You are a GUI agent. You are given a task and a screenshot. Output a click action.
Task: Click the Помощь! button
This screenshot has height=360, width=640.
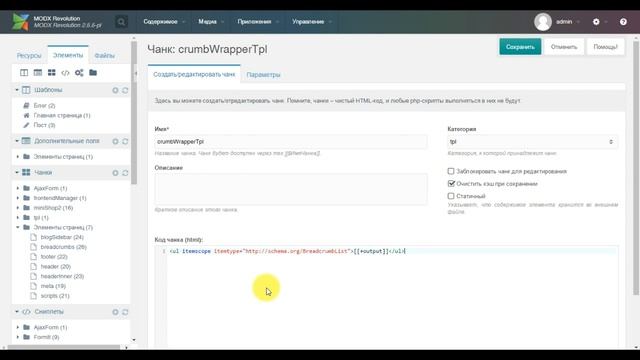pyautogui.click(x=605, y=47)
